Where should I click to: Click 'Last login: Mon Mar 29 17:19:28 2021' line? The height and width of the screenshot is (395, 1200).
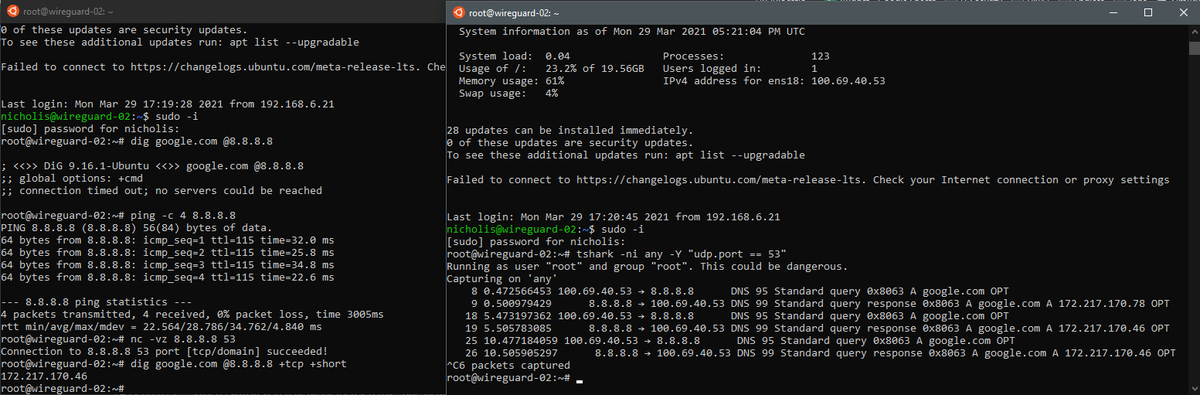tap(168, 103)
